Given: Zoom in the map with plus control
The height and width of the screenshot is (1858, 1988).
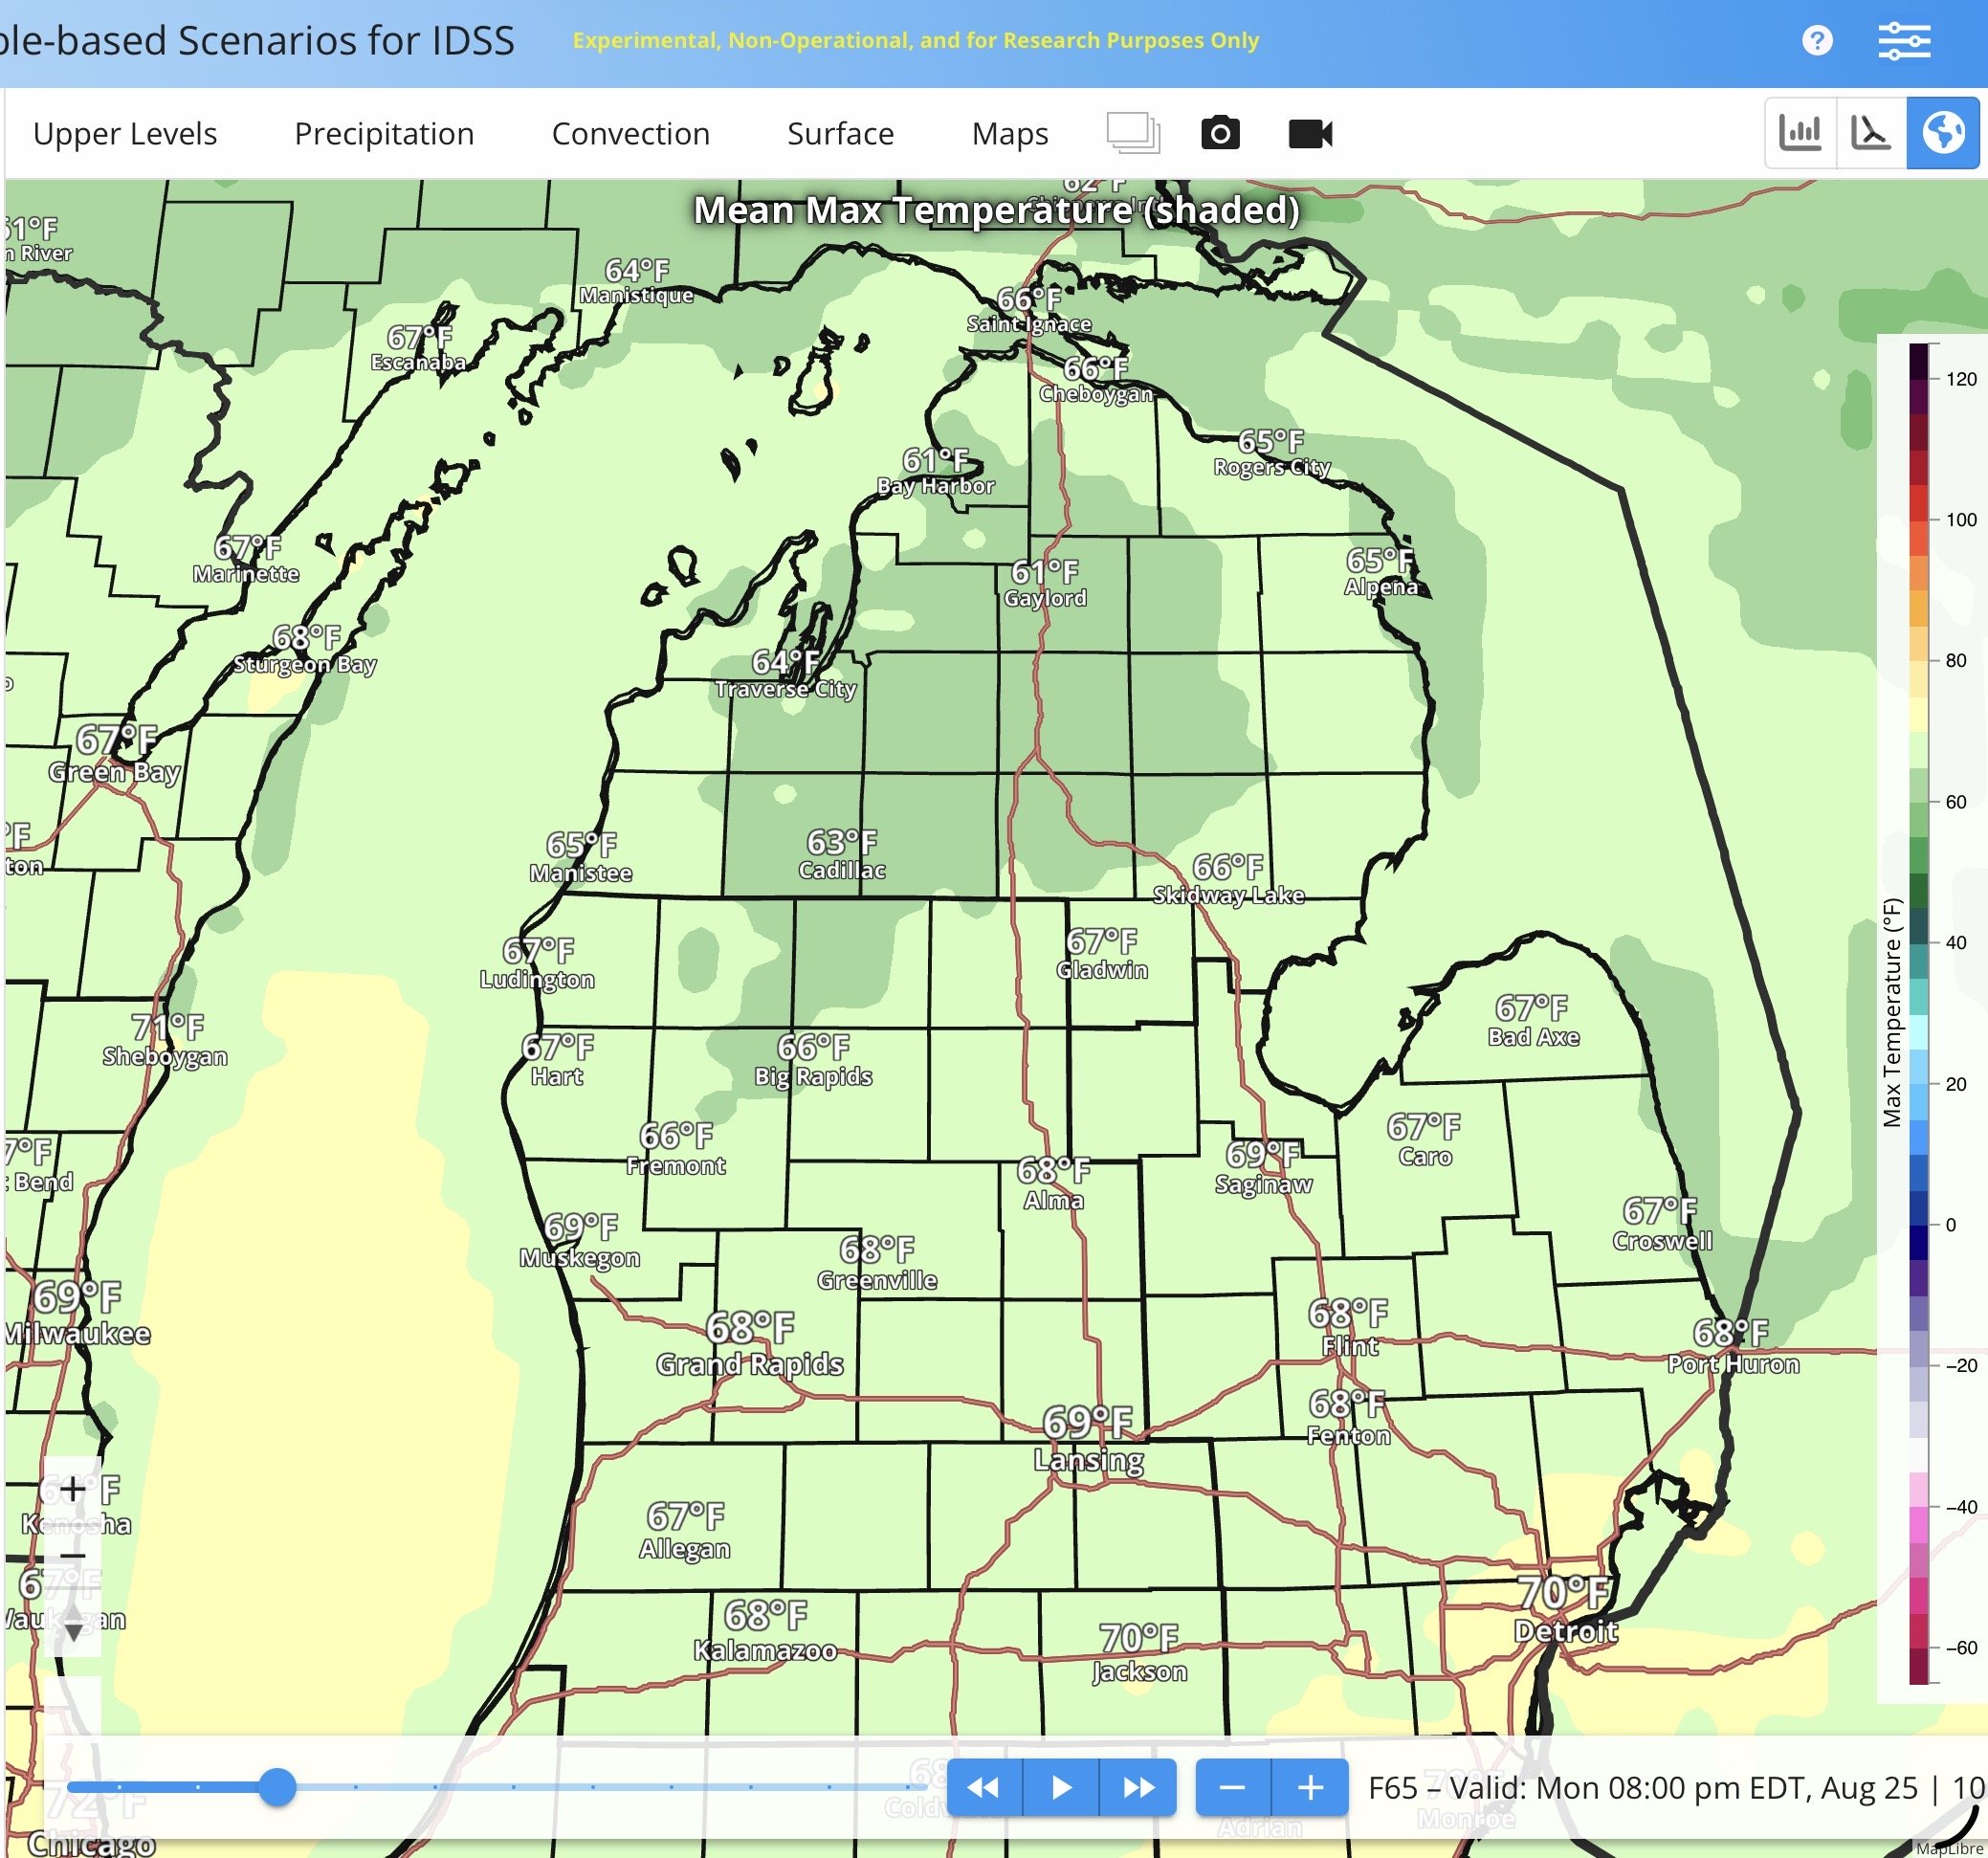Looking at the screenshot, I should [x=72, y=1488].
